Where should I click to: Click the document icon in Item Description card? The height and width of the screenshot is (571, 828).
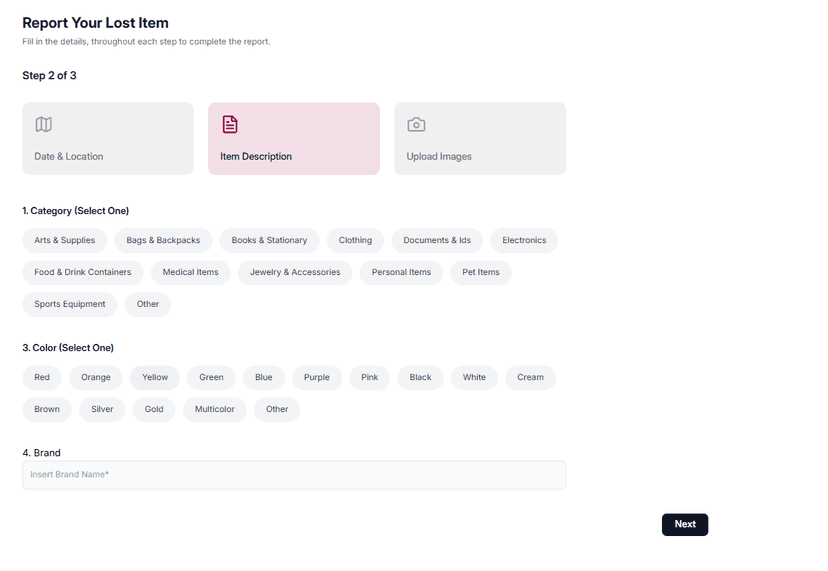[x=230, y=125]
